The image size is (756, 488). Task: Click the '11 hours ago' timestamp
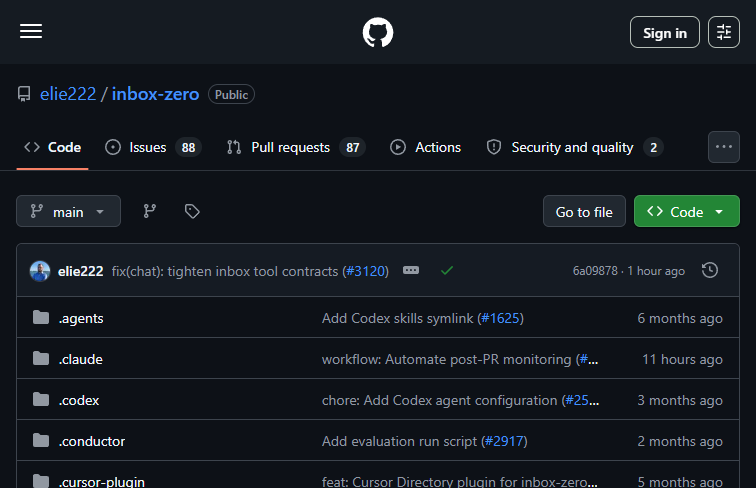pyautogui.click(x=682, y=359)
